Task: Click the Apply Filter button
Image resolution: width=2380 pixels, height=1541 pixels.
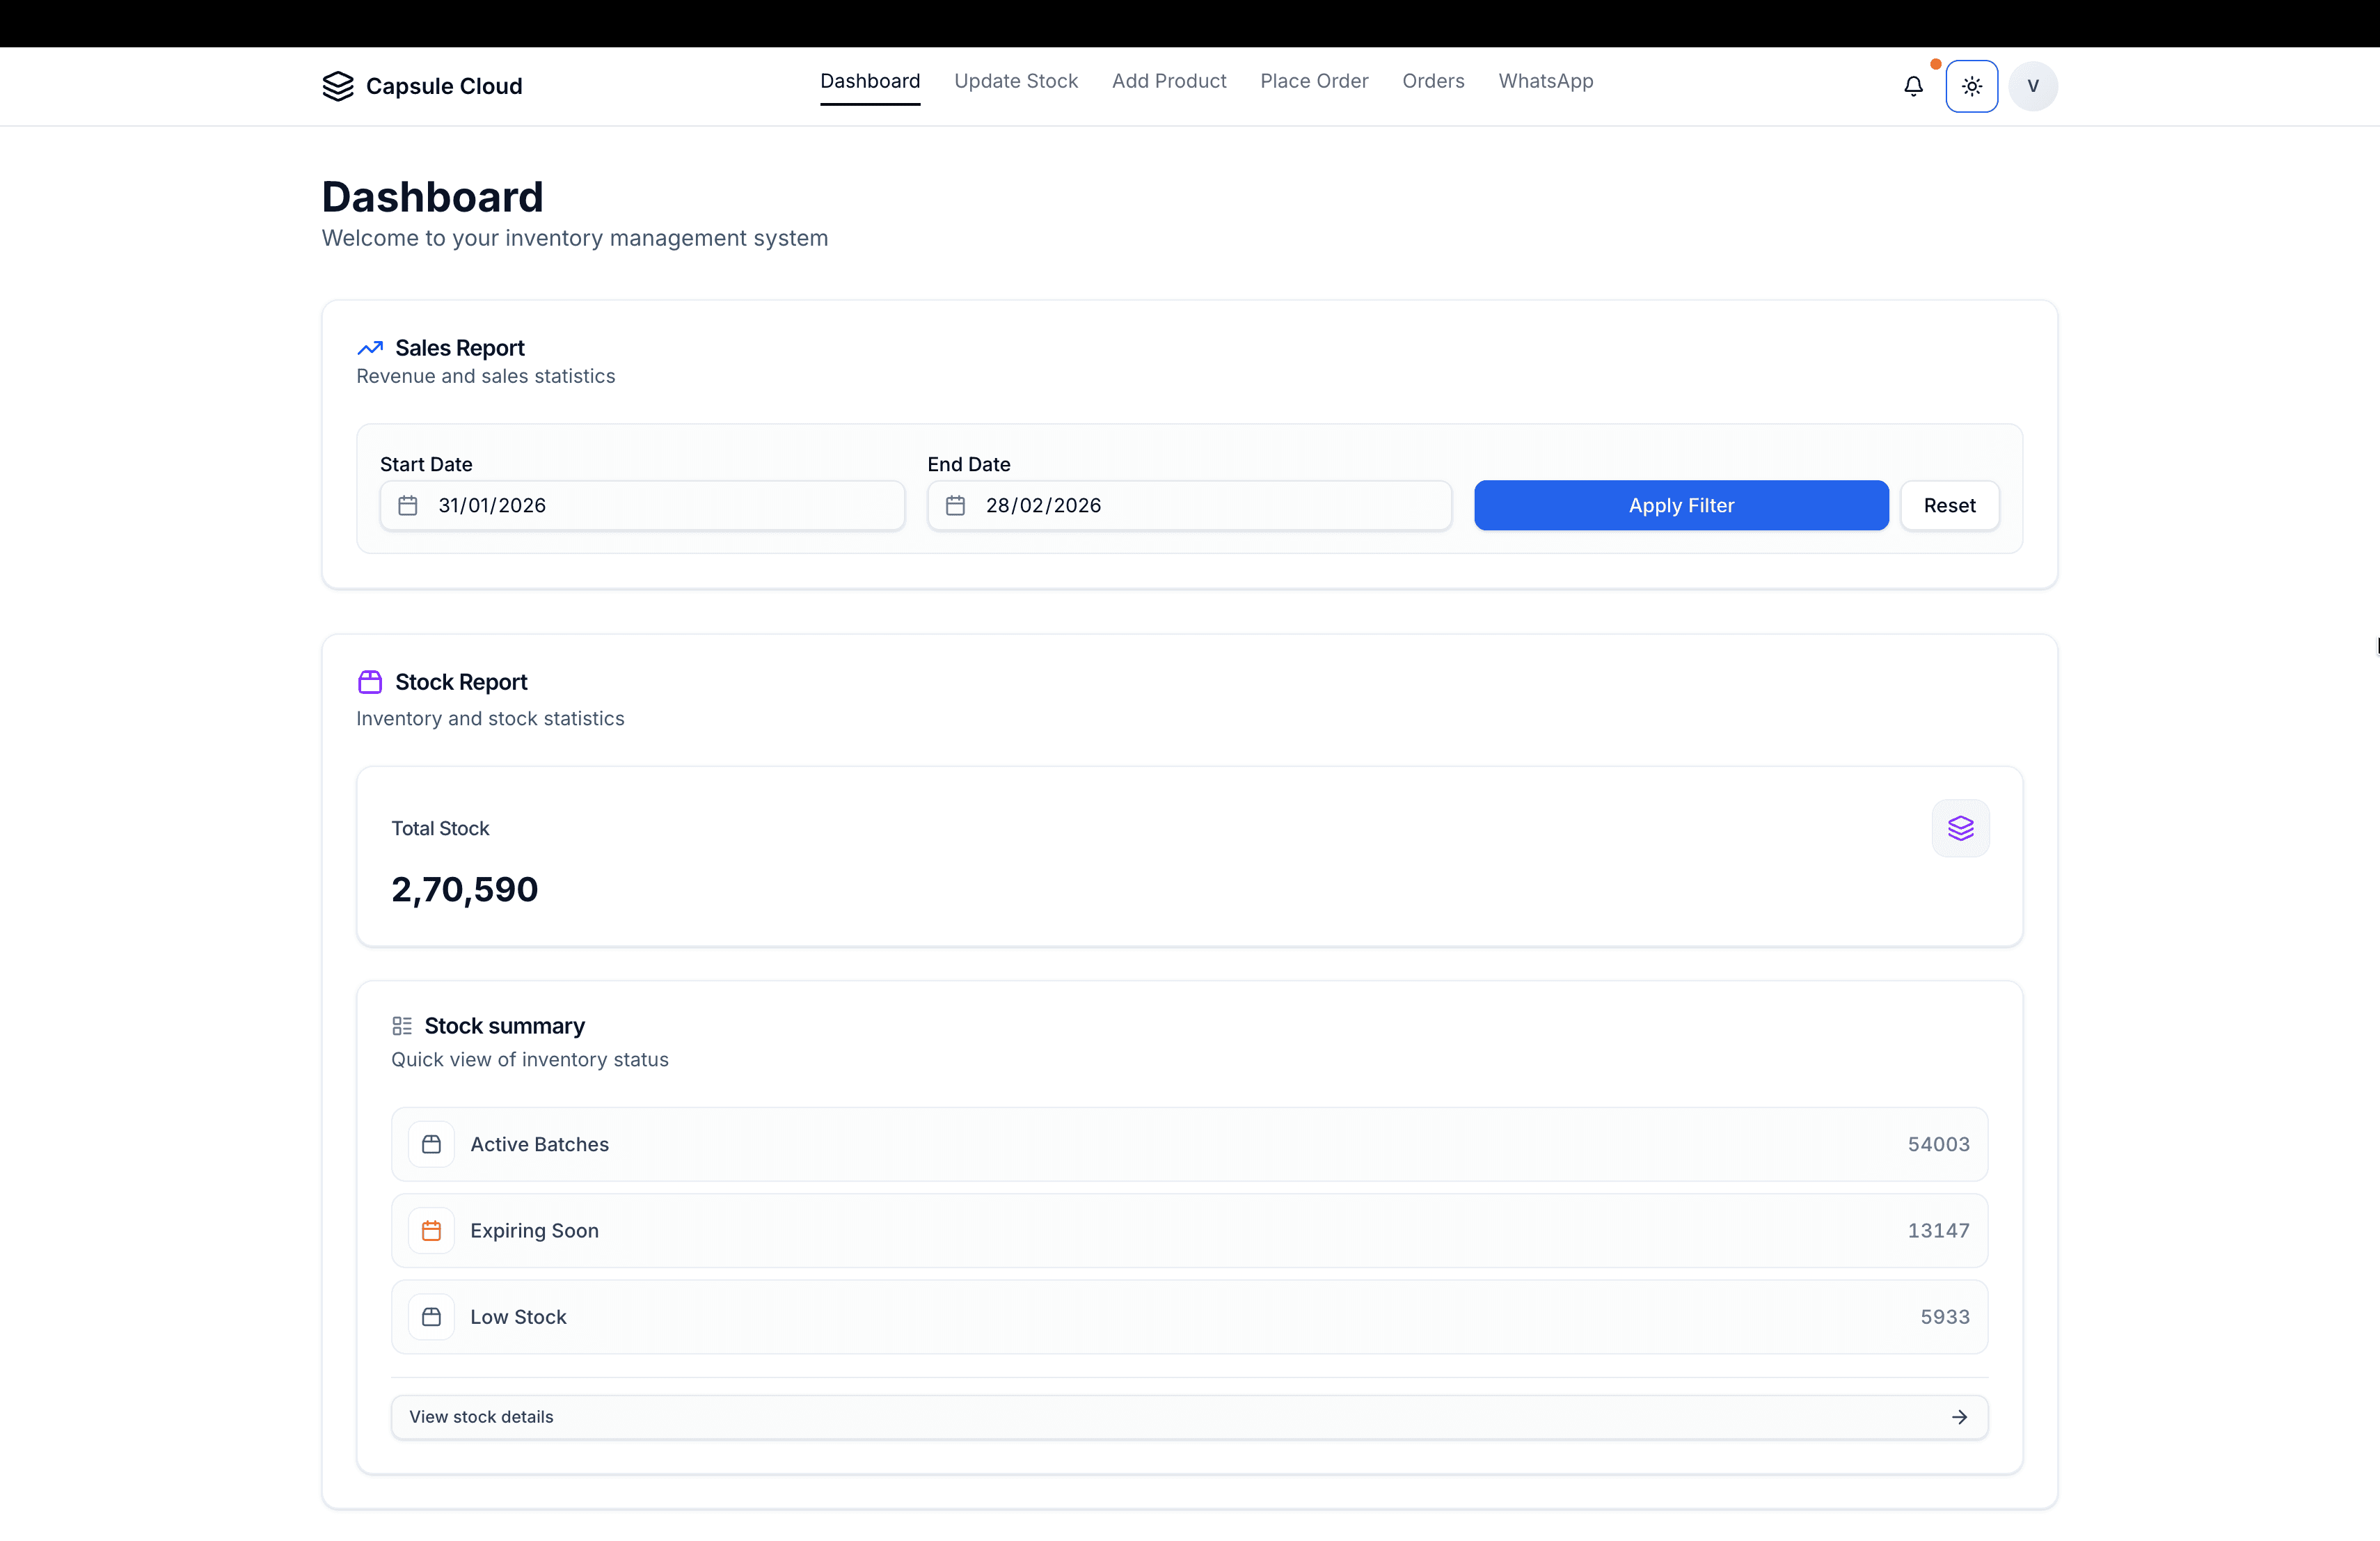Action: (x=1680, y=505)
